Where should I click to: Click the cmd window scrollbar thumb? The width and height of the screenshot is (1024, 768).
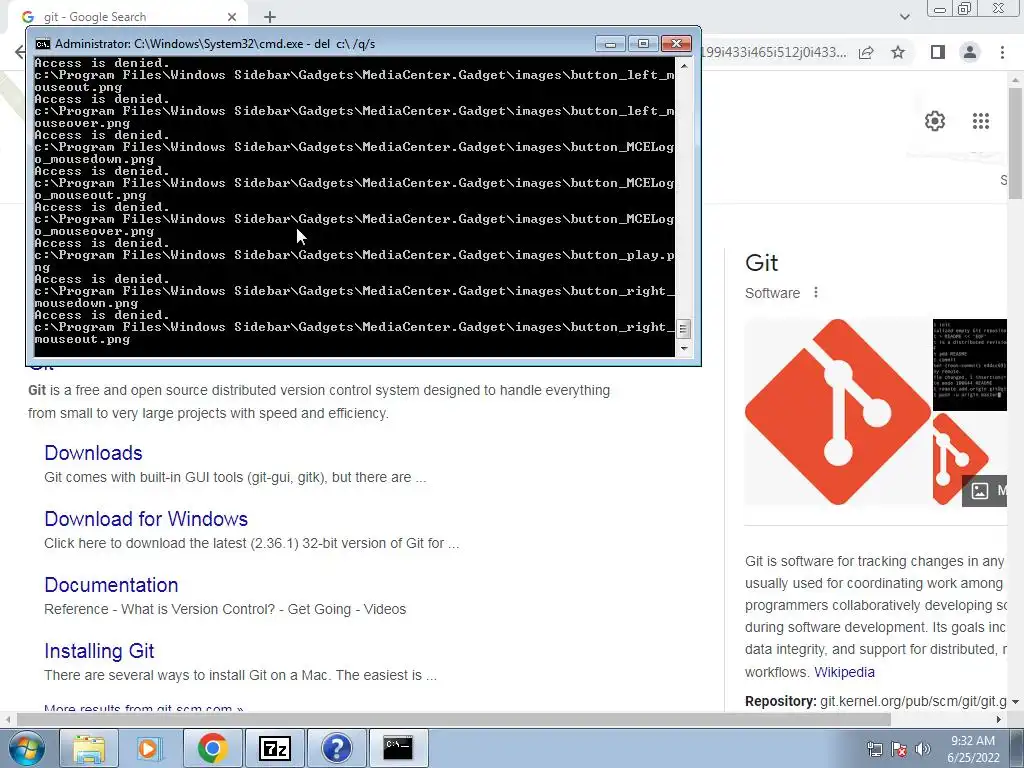683,328
